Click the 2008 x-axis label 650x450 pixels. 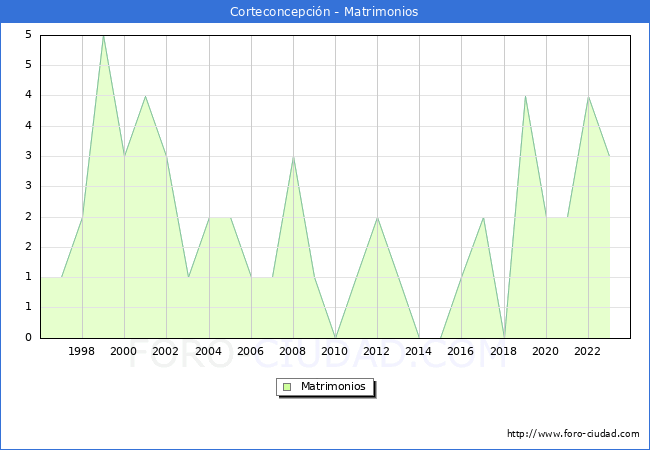(x=293, y=351)
